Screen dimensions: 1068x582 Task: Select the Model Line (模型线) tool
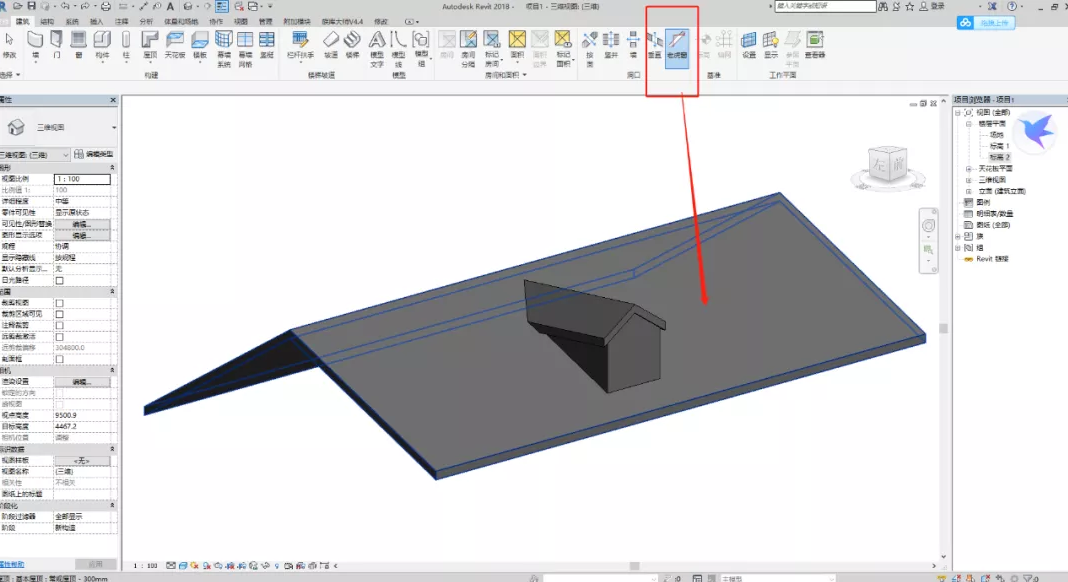[x=398, y=49]
